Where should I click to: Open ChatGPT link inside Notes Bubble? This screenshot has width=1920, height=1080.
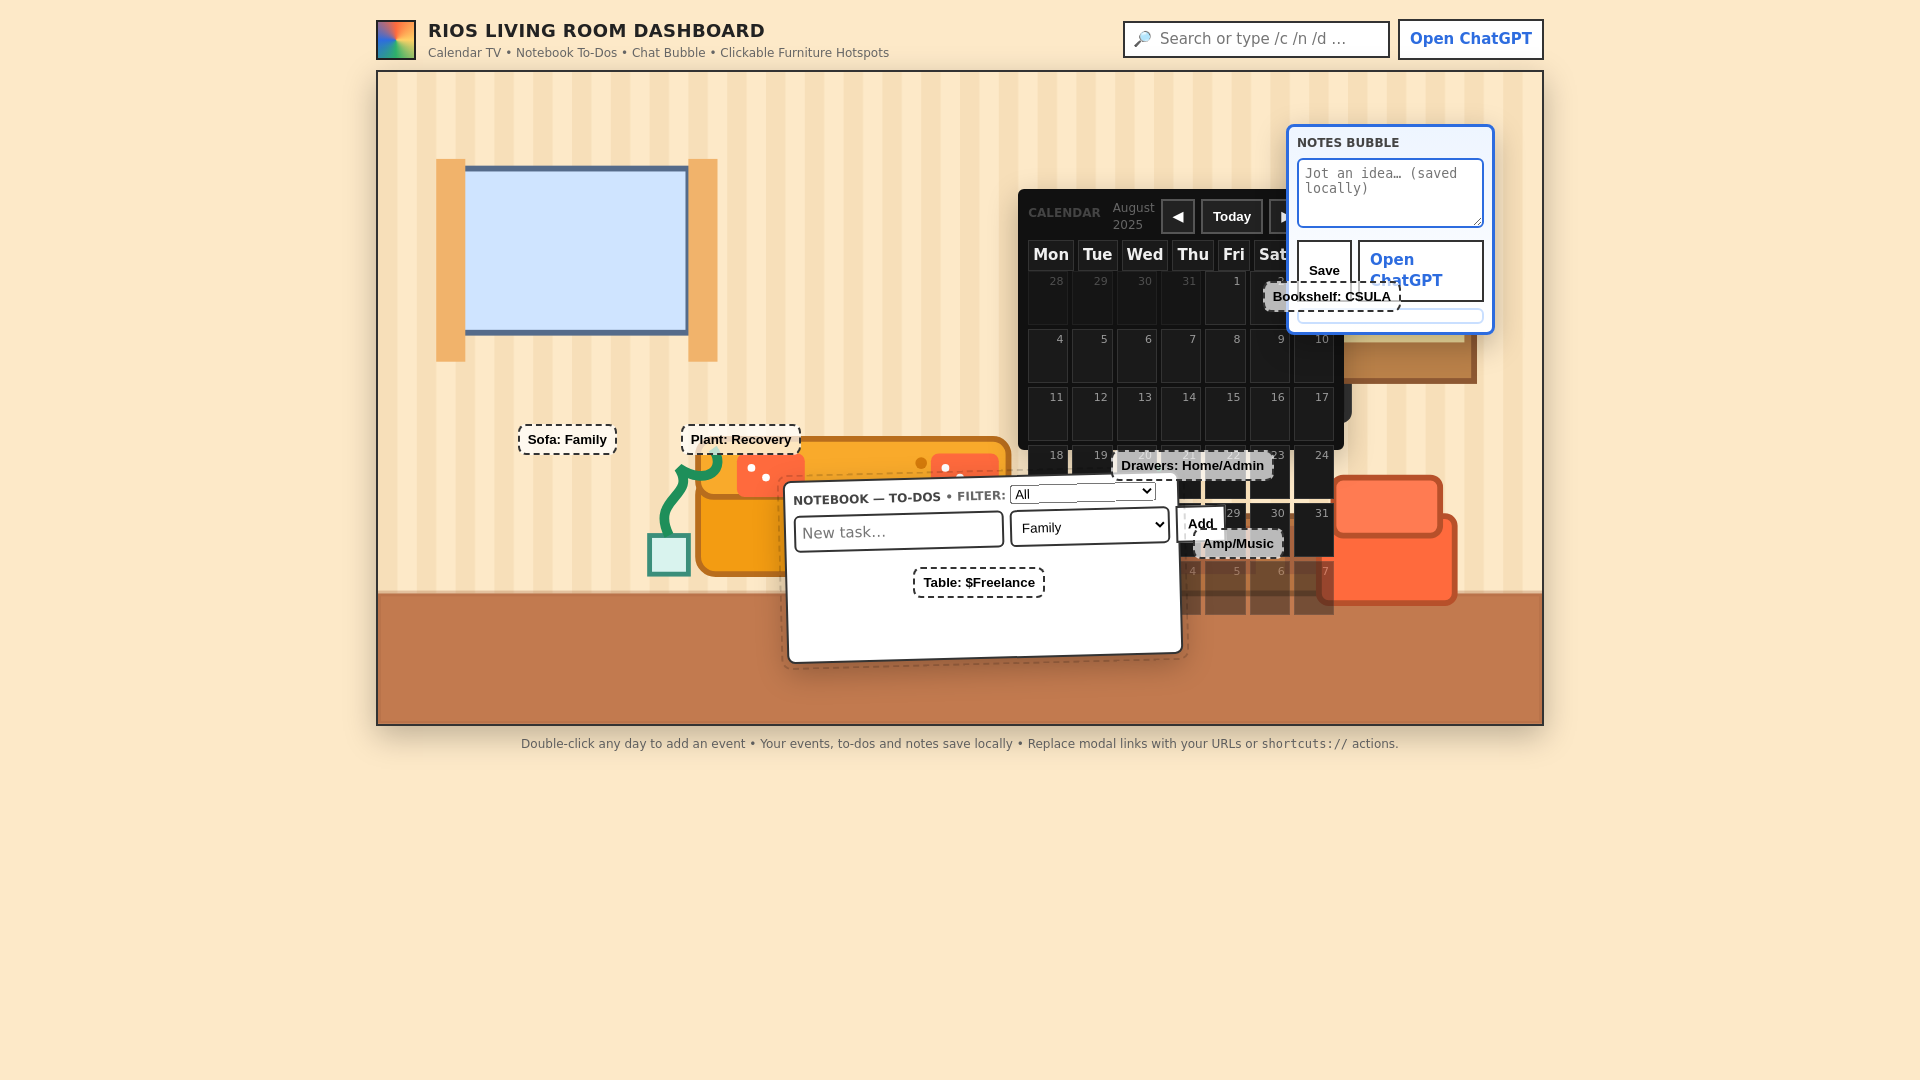click(x=1420, y=270)
